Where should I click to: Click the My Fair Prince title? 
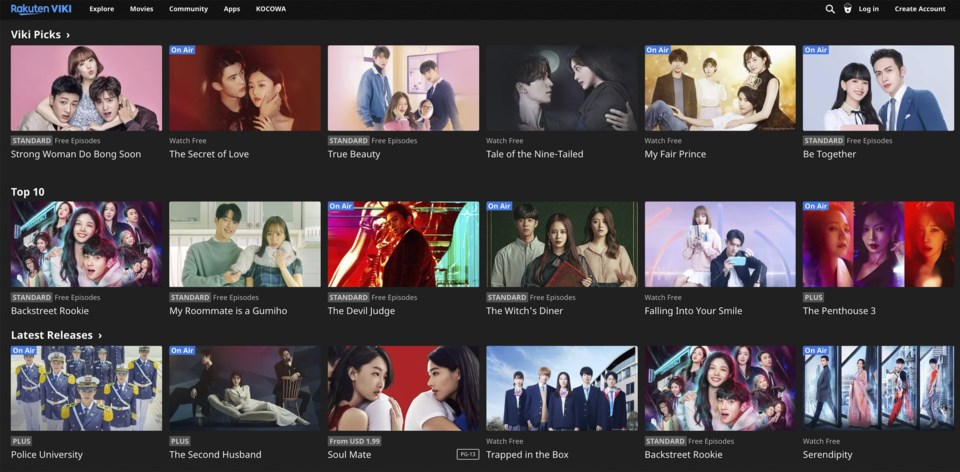coord(675,154)
